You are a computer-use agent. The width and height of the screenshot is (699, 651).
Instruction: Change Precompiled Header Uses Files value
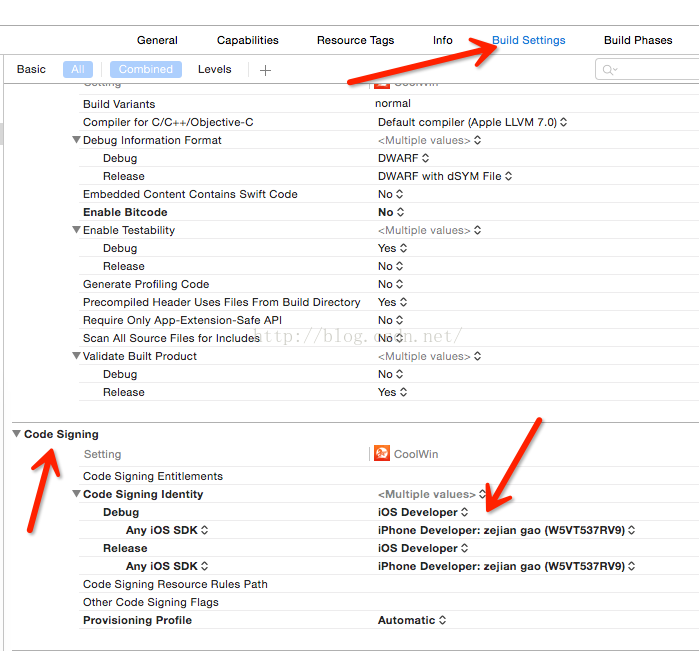[x=392, y=302]
